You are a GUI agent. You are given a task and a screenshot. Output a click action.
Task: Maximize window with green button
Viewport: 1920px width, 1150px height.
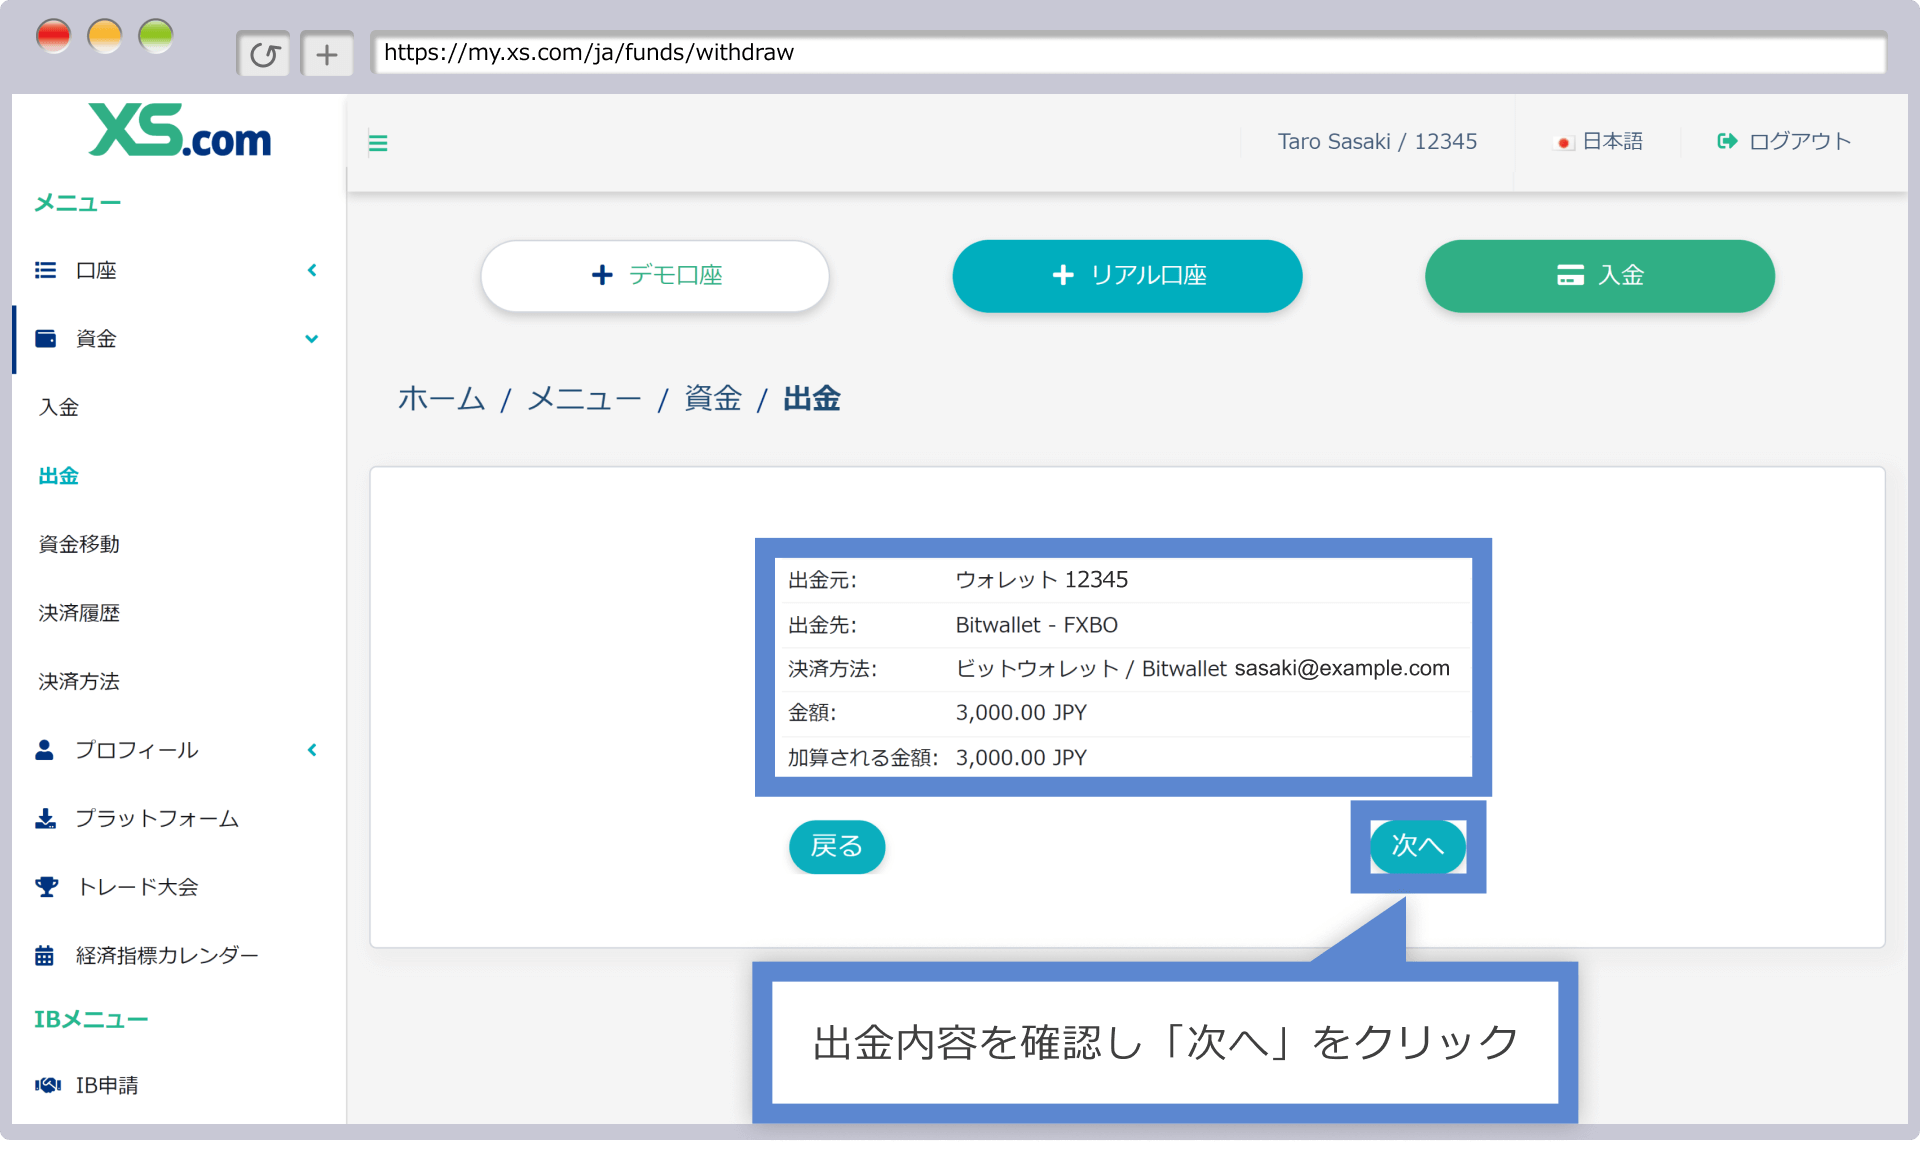tap(156, 36)
